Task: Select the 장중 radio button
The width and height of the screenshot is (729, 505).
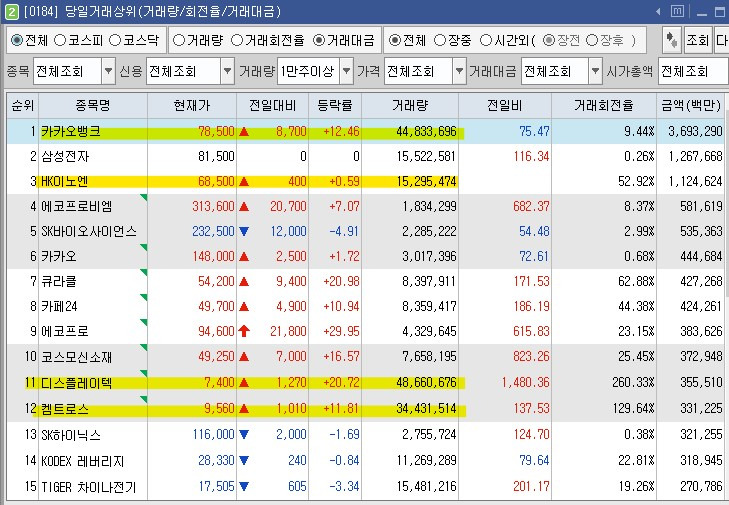Action: (x=440, y=40)
